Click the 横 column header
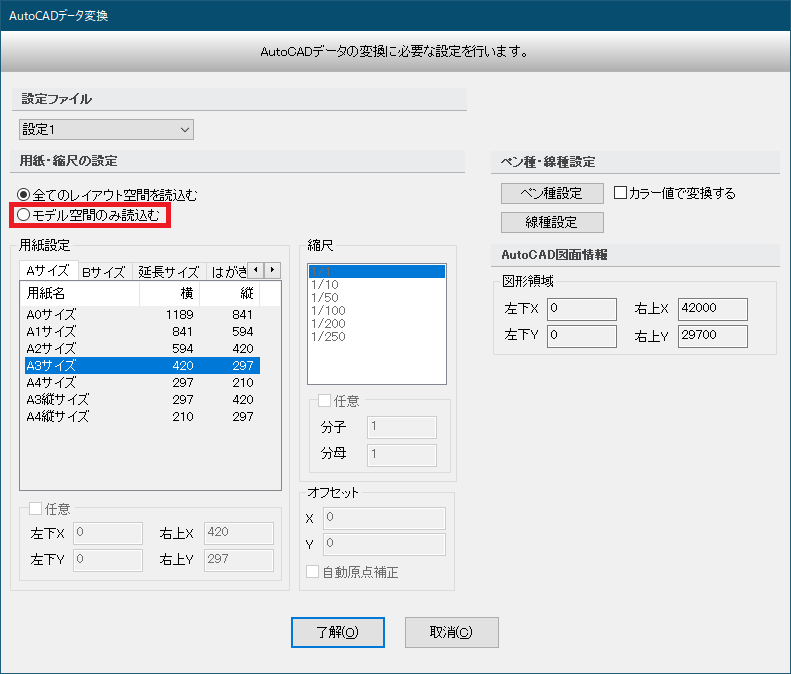The width and height of the screenshot is (791, 674). tap(170, 293)
